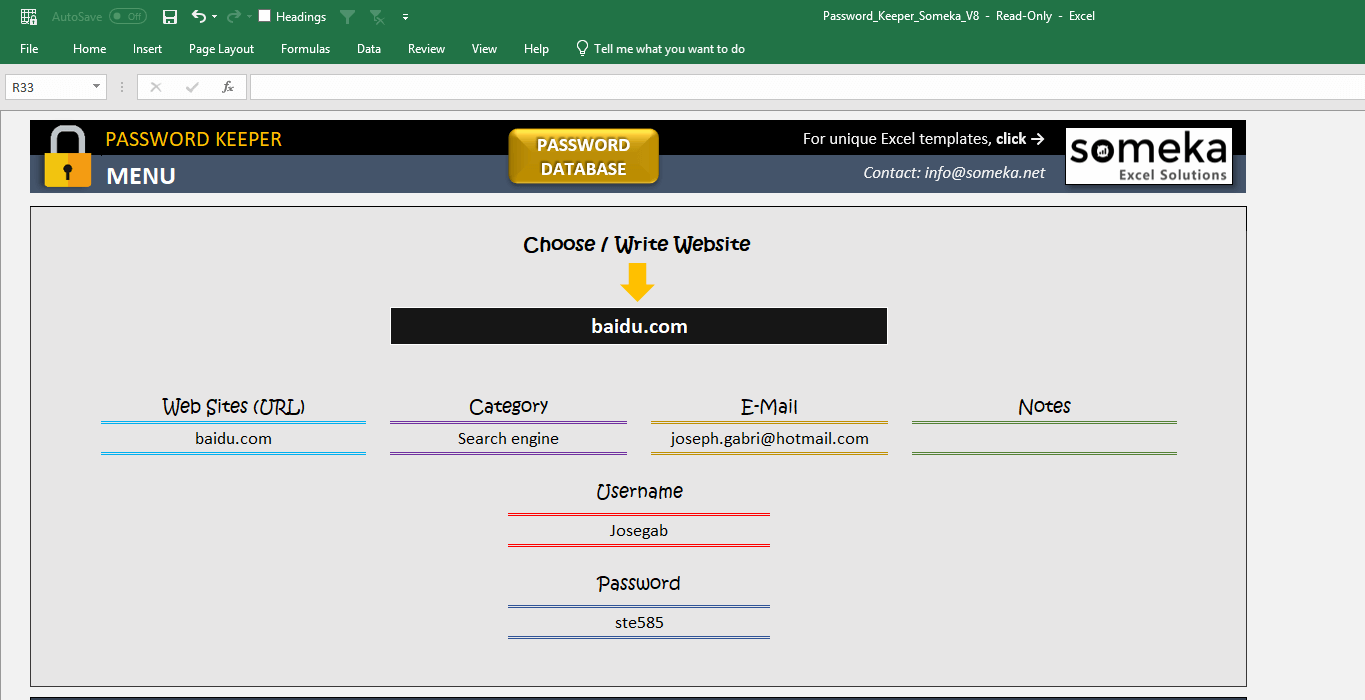Screen dimensions: 1365x700
Task: Click the Enter checkmark icon in formula bar
Action: click(x=192, y=87)
